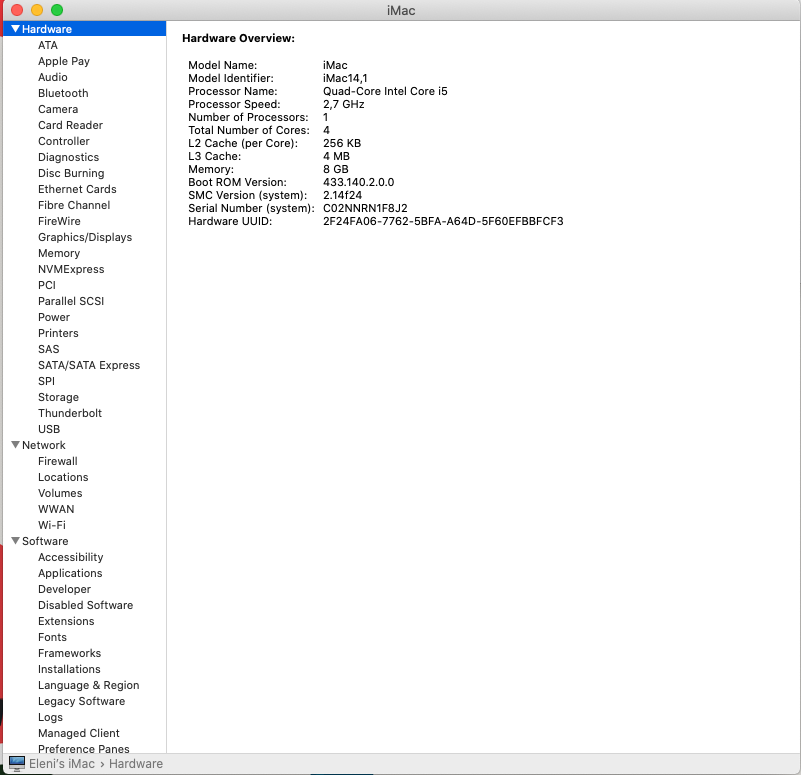This screenshot has height=775, width=801.
Task: Open Firewall settings info
Action: click(58, 461)
